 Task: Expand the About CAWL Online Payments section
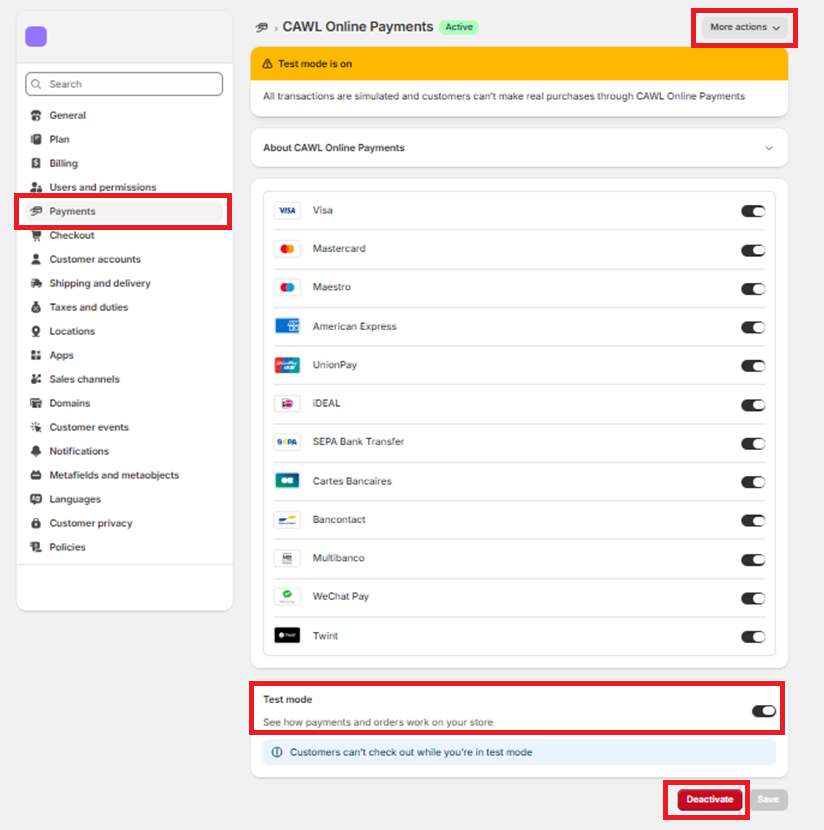(x=769, y=147)
